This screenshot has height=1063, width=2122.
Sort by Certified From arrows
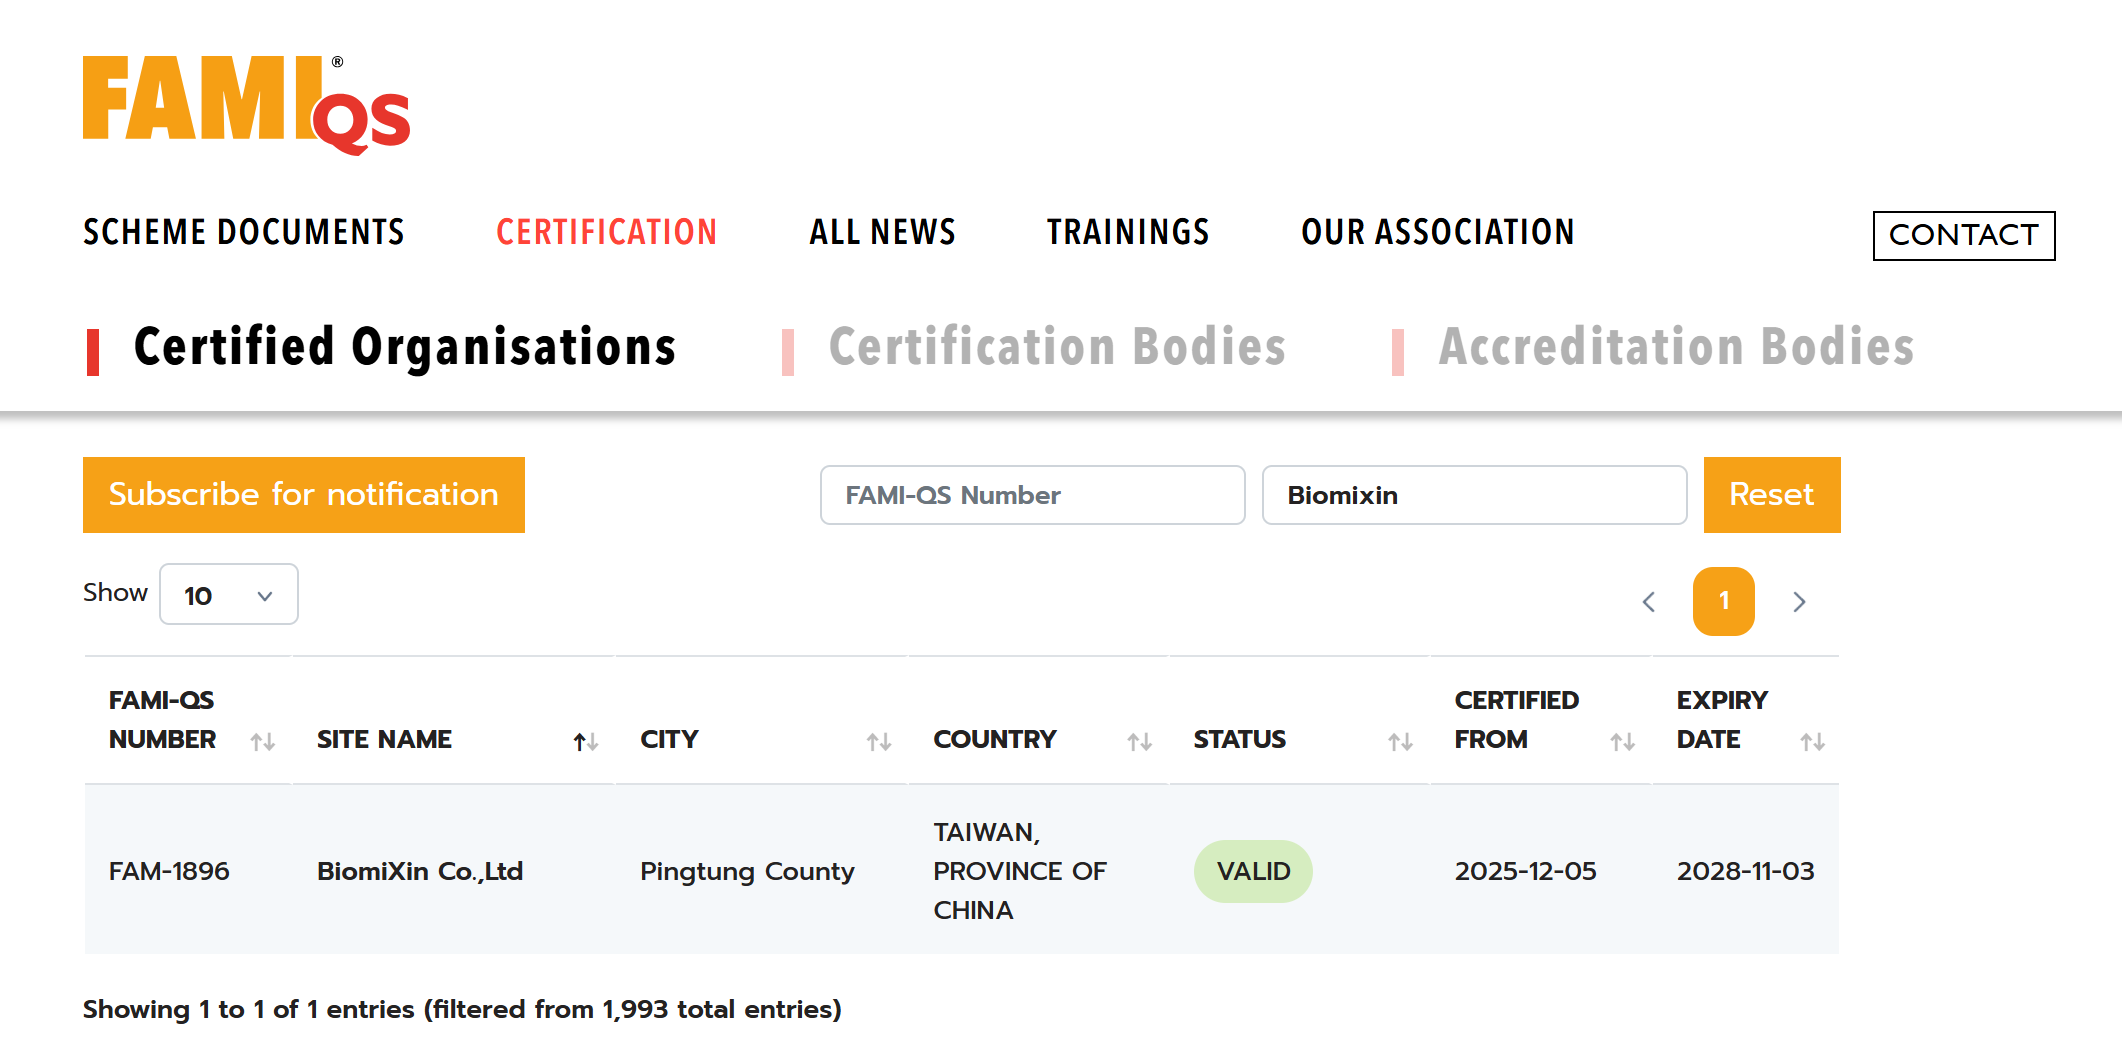(1622, 741)
